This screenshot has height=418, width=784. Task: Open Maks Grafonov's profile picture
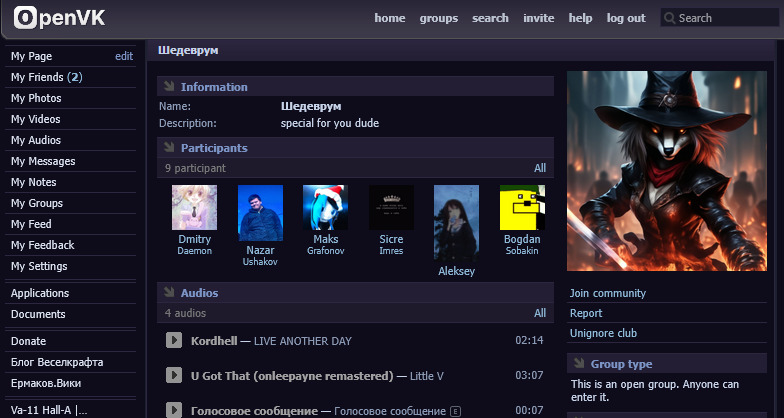[x=325, y=207]
